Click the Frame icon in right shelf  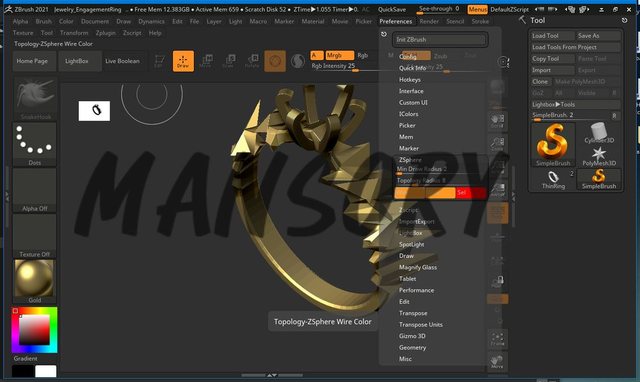[498, 339]
